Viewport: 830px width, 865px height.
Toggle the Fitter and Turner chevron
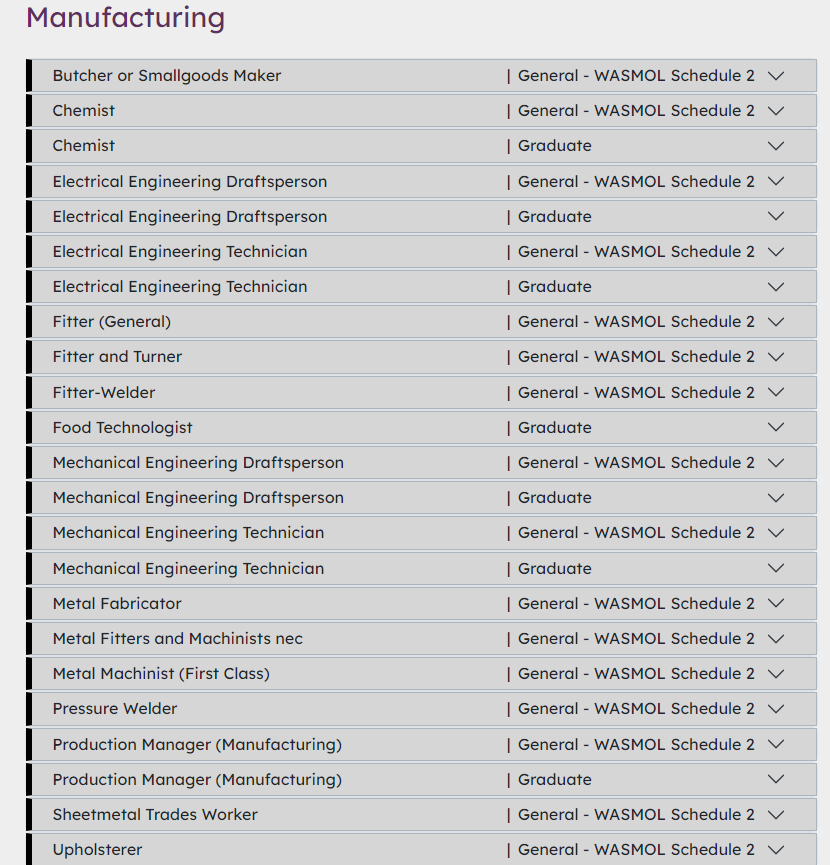pos(775,357)
